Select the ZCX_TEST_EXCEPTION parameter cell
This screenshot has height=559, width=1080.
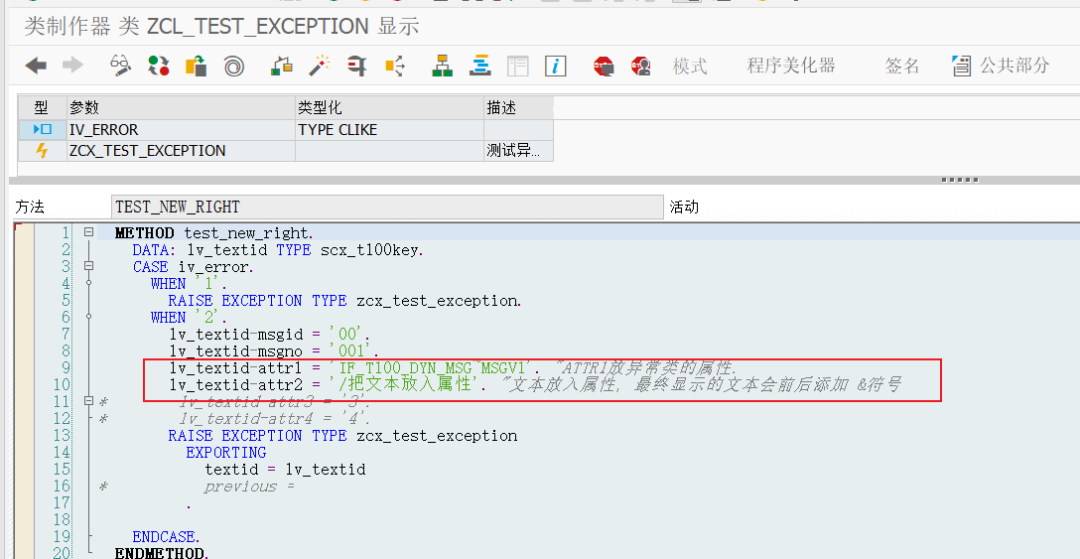pyautogui.click(x=181, y=151)
